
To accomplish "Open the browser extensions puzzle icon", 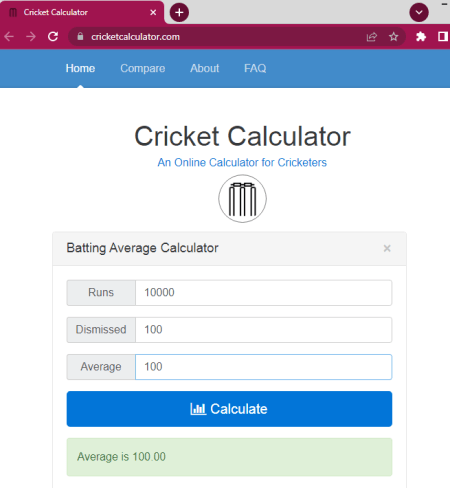I will point(421,36).
